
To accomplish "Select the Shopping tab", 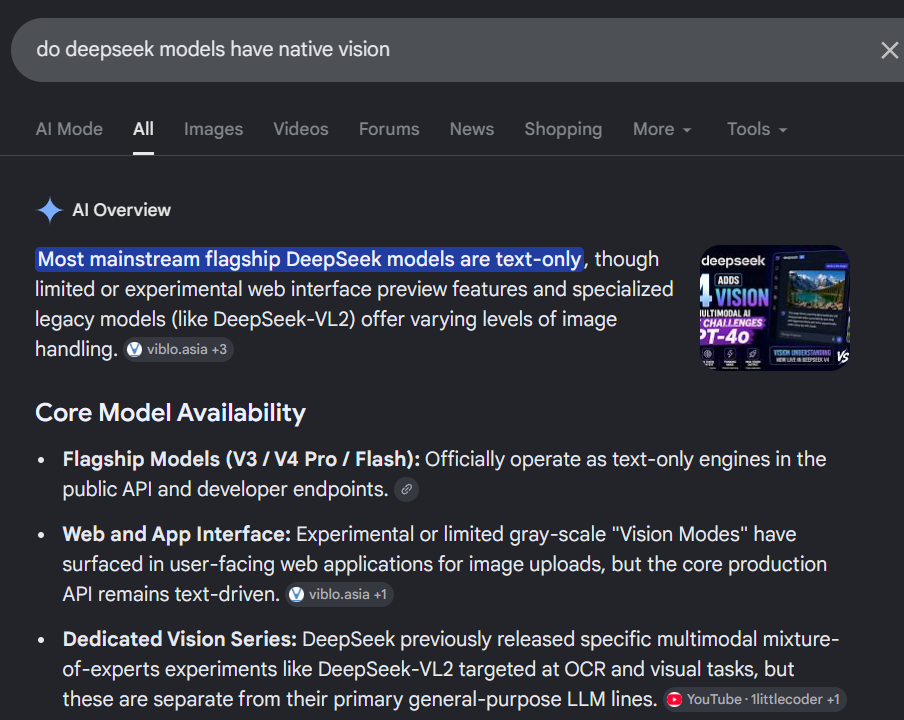I will (563, 129).
